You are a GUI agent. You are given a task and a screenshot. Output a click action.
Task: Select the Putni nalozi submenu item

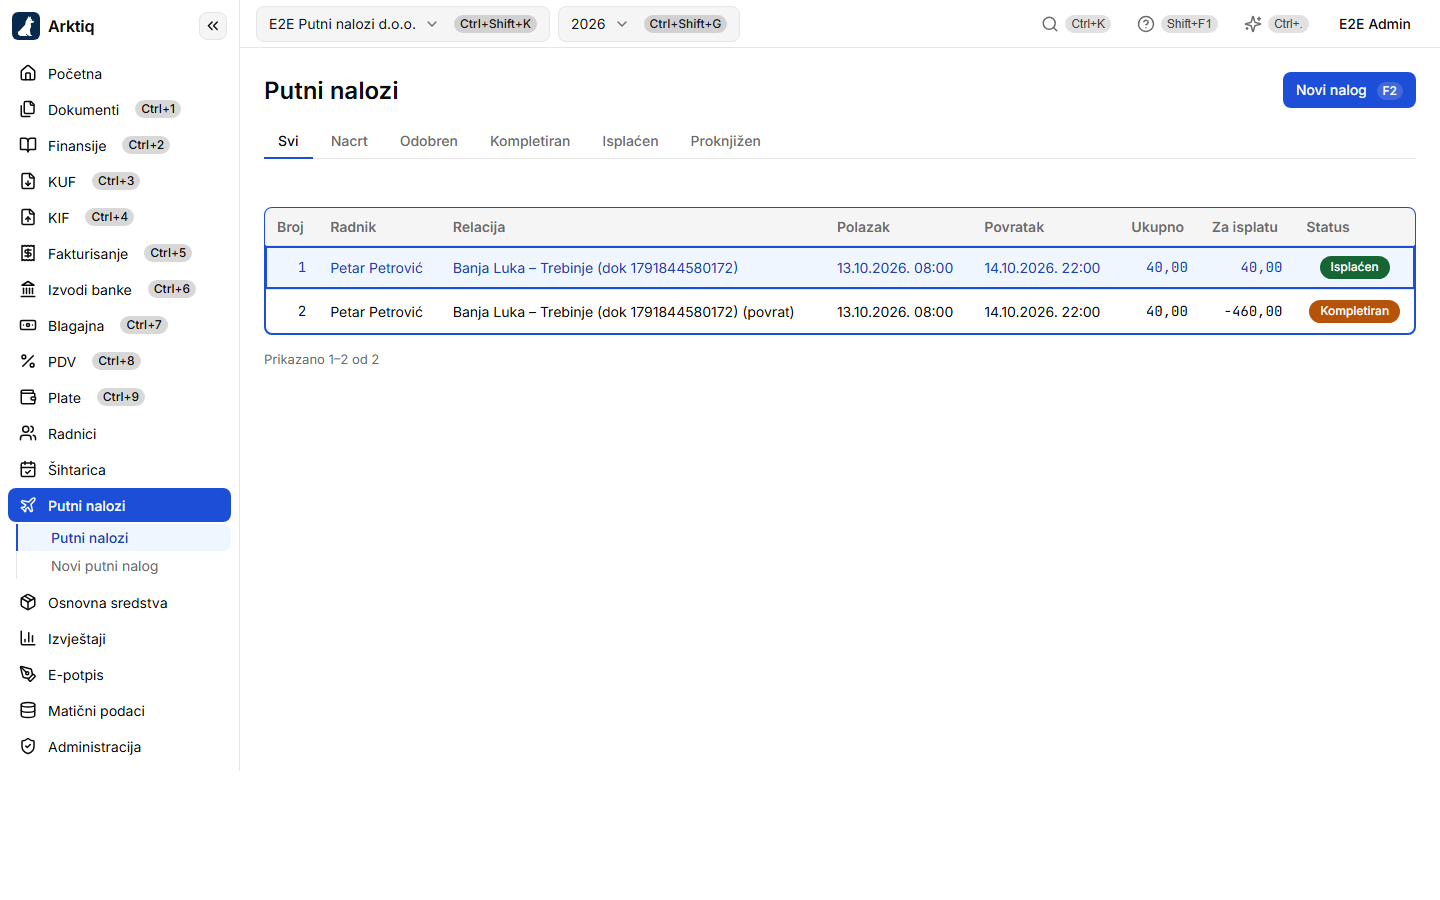(124, 538)
